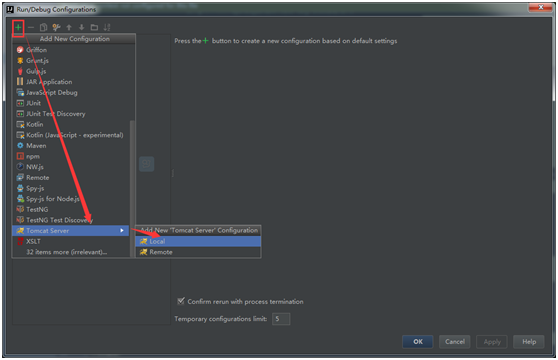The width and height of the screenshot is (558, 360).
Task: Click the Move Down arrow icon
Action: coord(81,27)
